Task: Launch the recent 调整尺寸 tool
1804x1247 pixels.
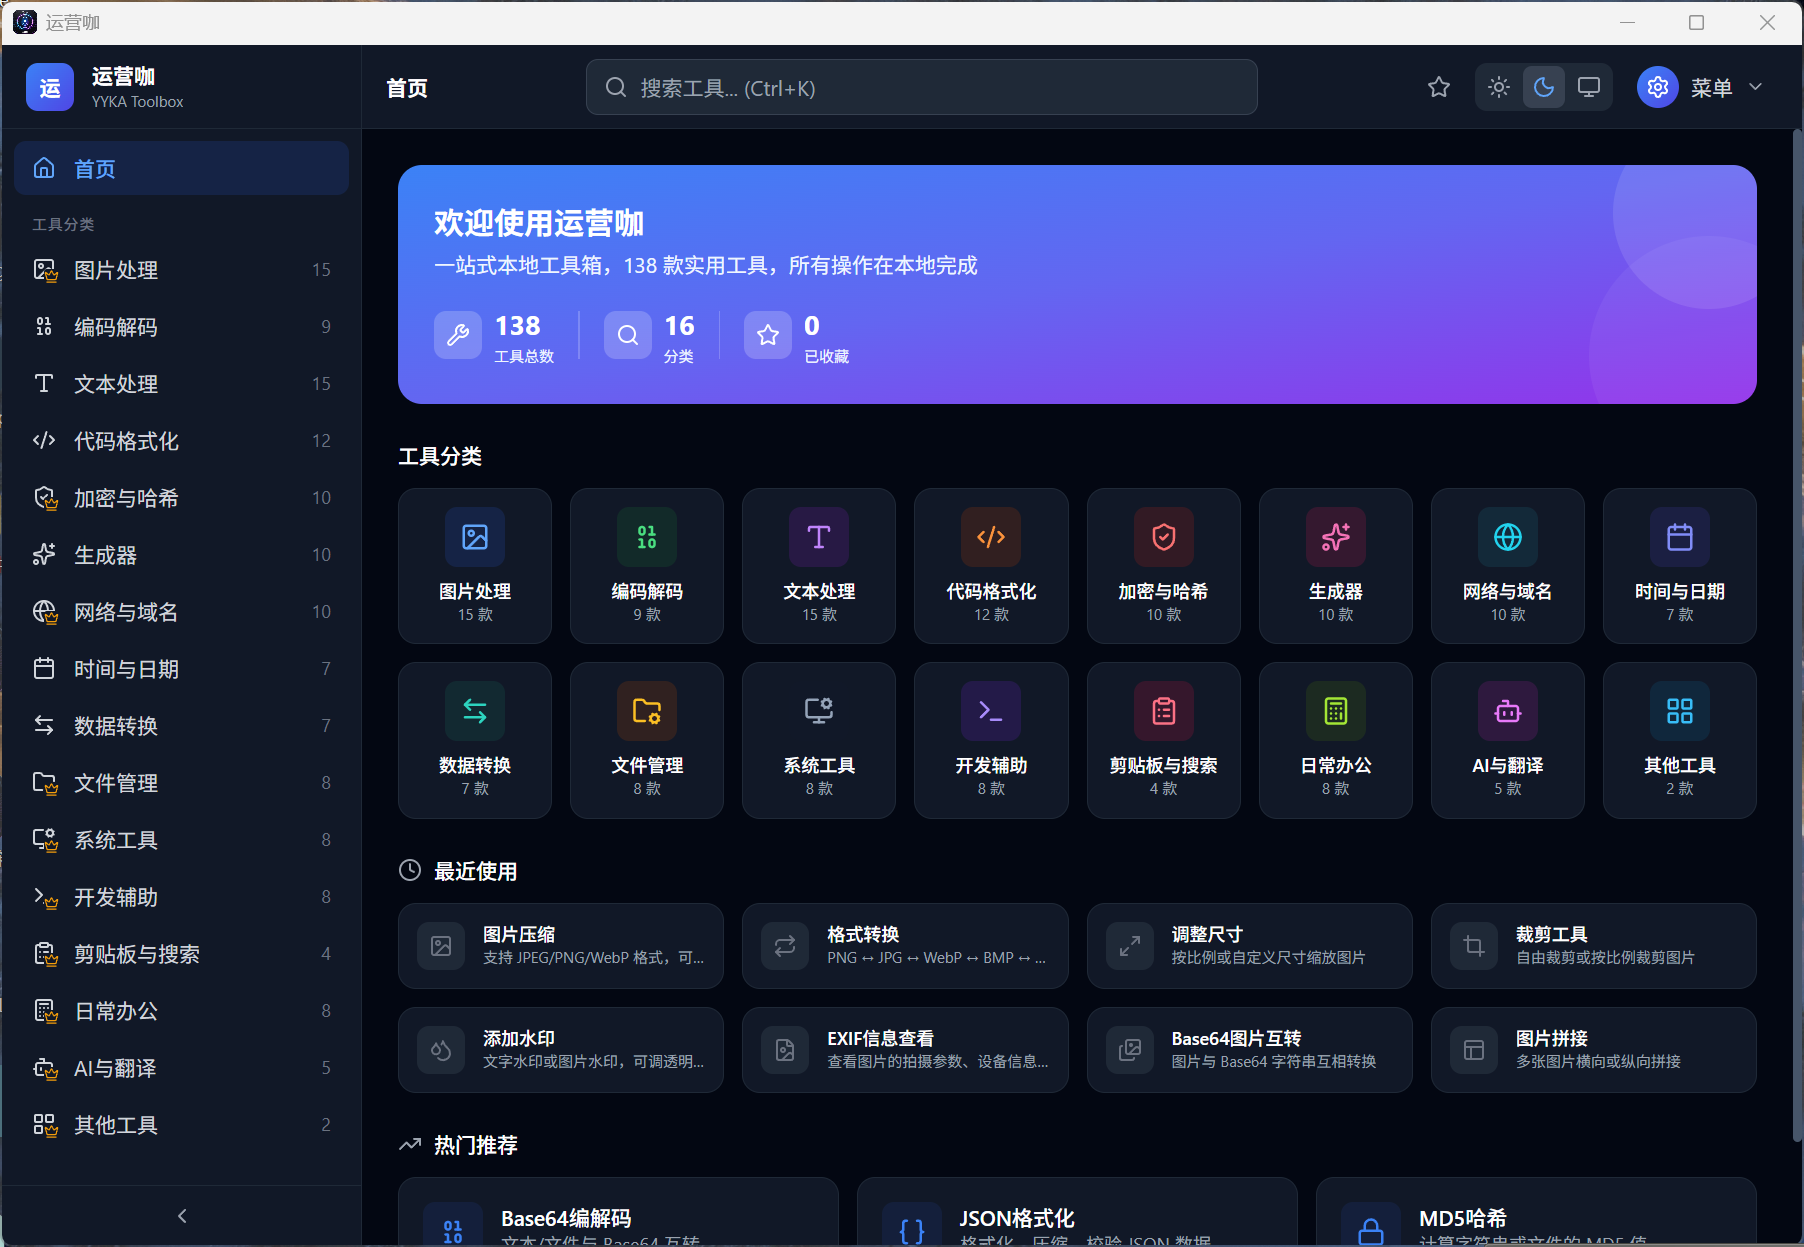Action: point(1250,946)
